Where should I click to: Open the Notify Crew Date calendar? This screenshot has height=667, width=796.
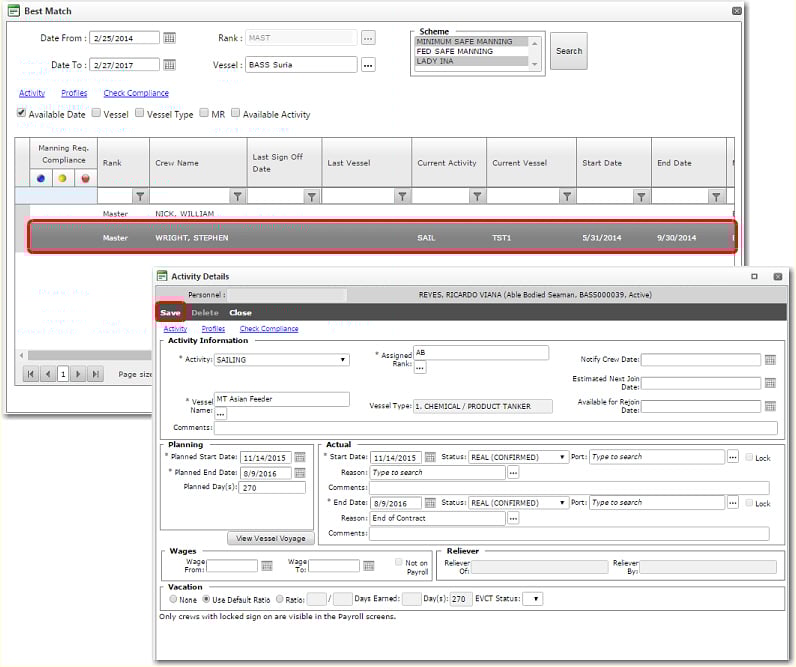point(770,360)
